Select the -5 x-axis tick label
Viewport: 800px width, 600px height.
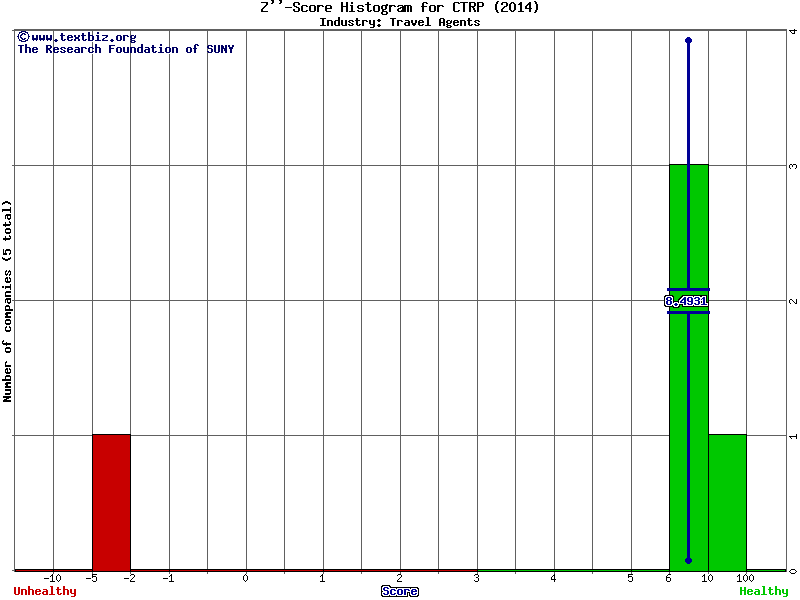pyautogui.click(x=90, y=578)
